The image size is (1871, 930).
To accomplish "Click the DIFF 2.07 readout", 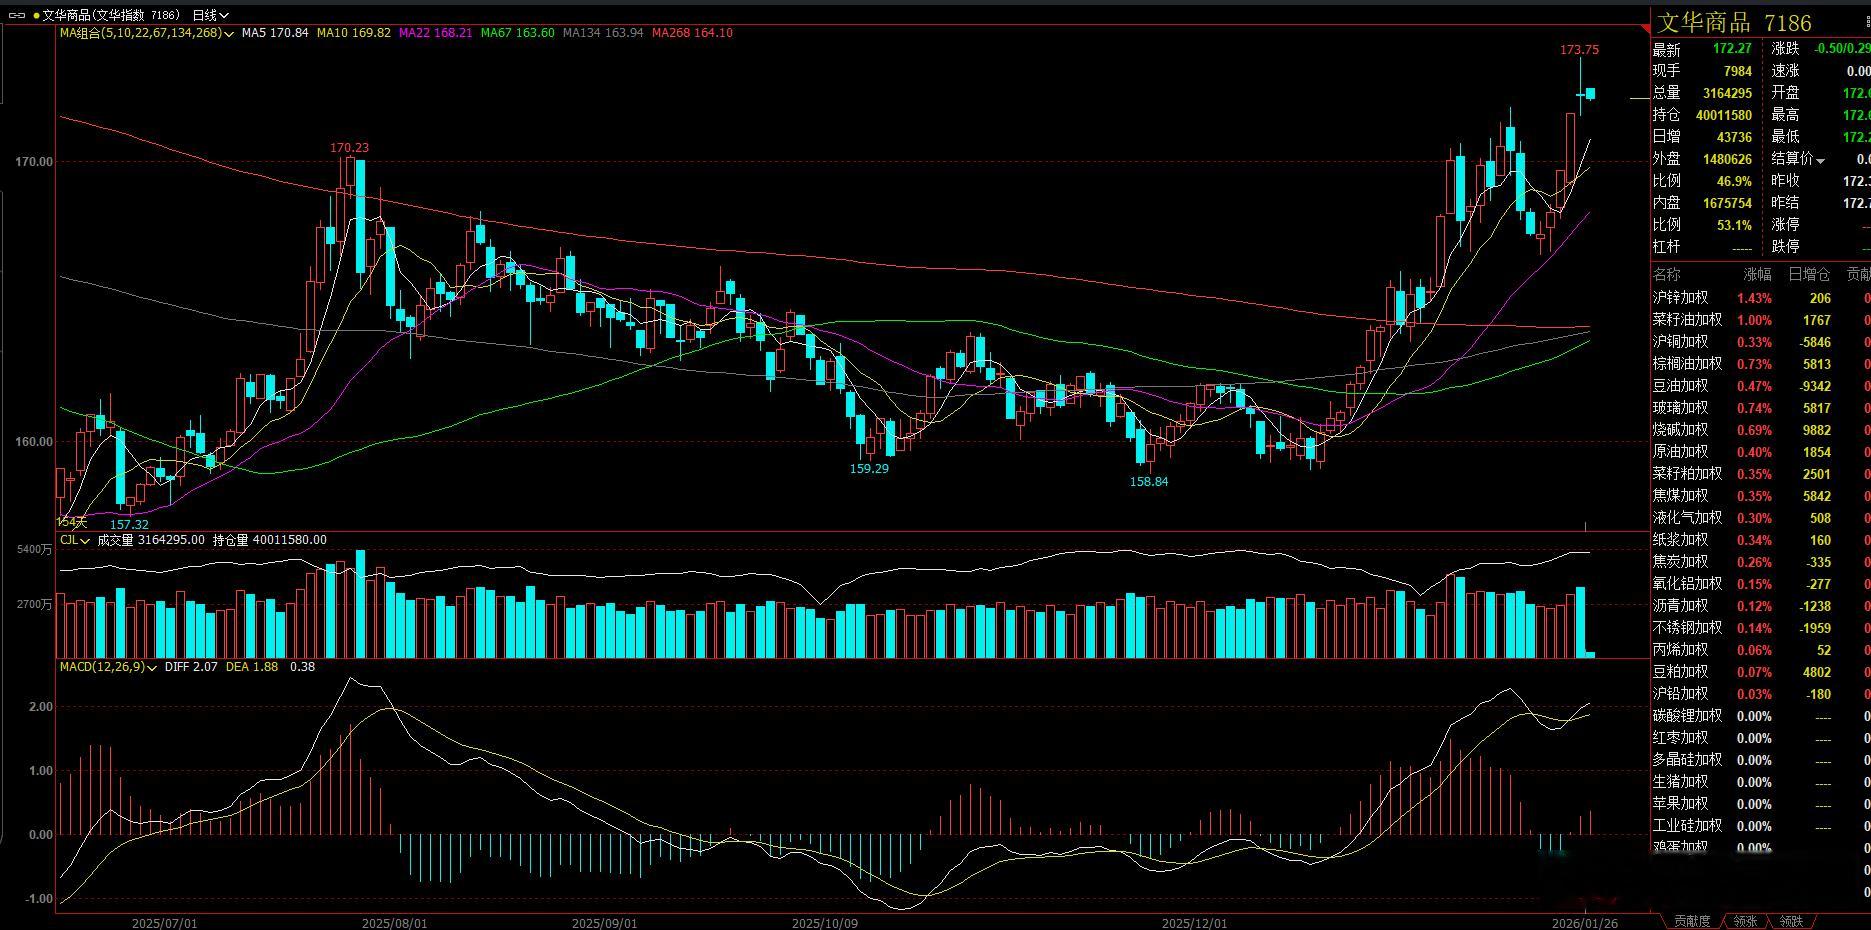I will click(x=191, y=667).
